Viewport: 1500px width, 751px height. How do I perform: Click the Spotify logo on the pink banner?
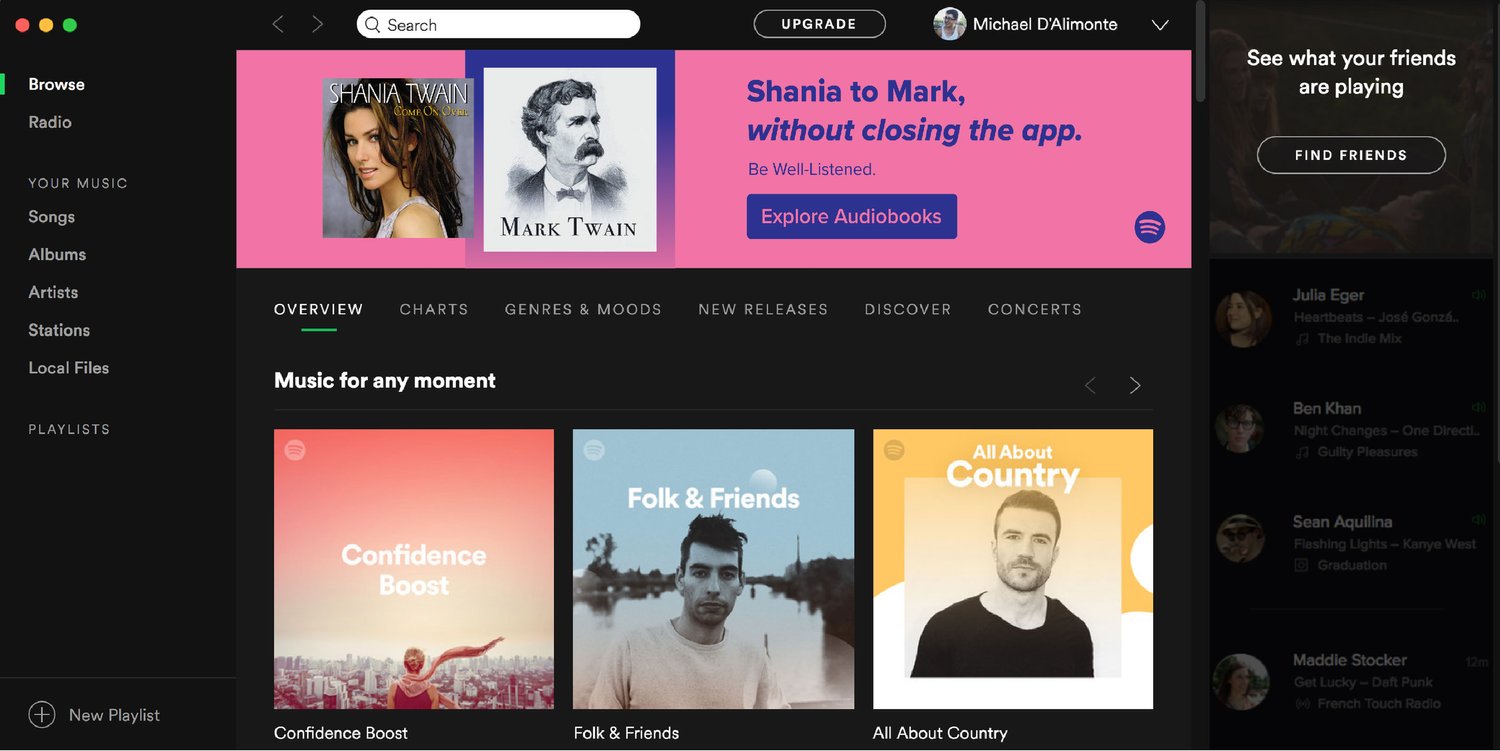[1150, 227]
